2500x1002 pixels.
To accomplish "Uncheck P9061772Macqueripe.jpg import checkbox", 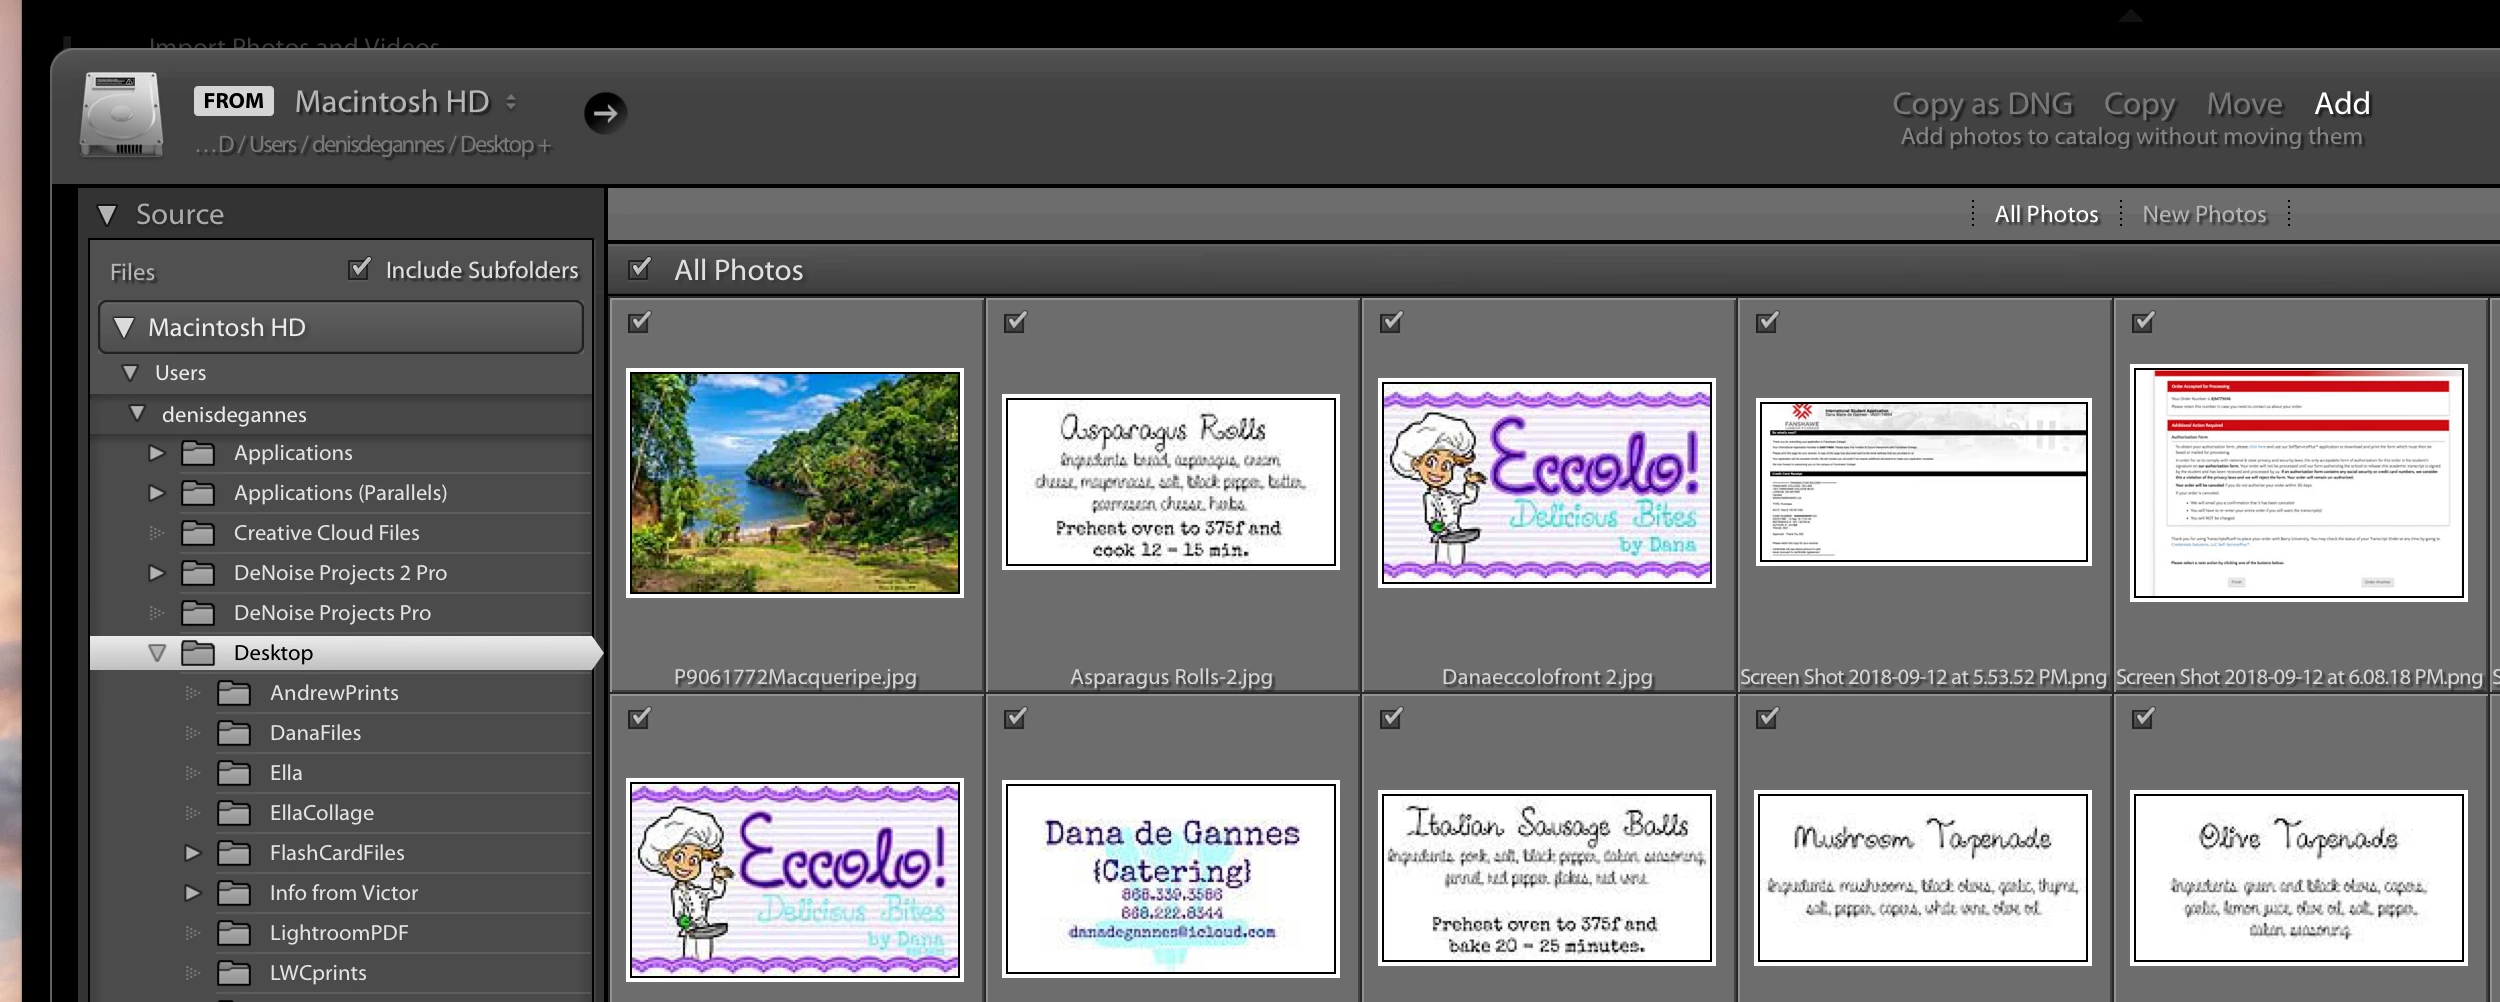I will coord(639,322).
